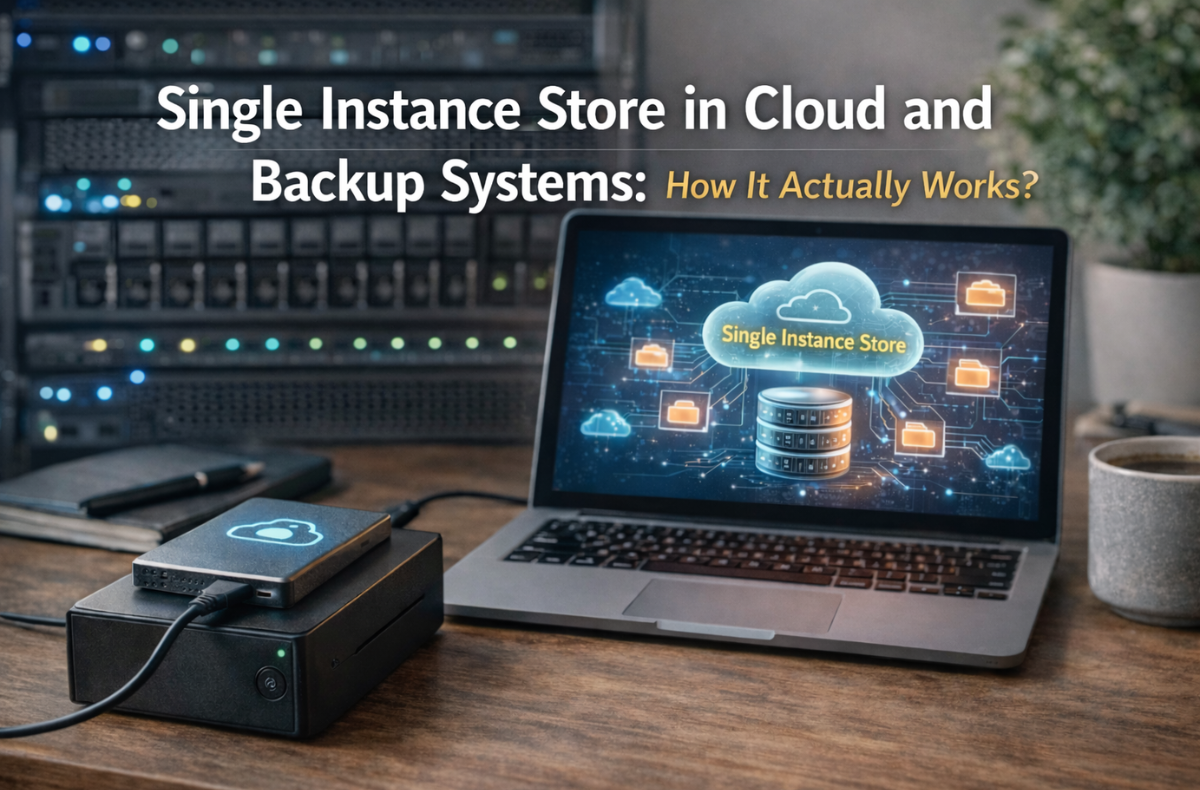Select the top-left small cloud icon on screen
The width and height of the screenshot is (1200, 790).
[634, 292]
